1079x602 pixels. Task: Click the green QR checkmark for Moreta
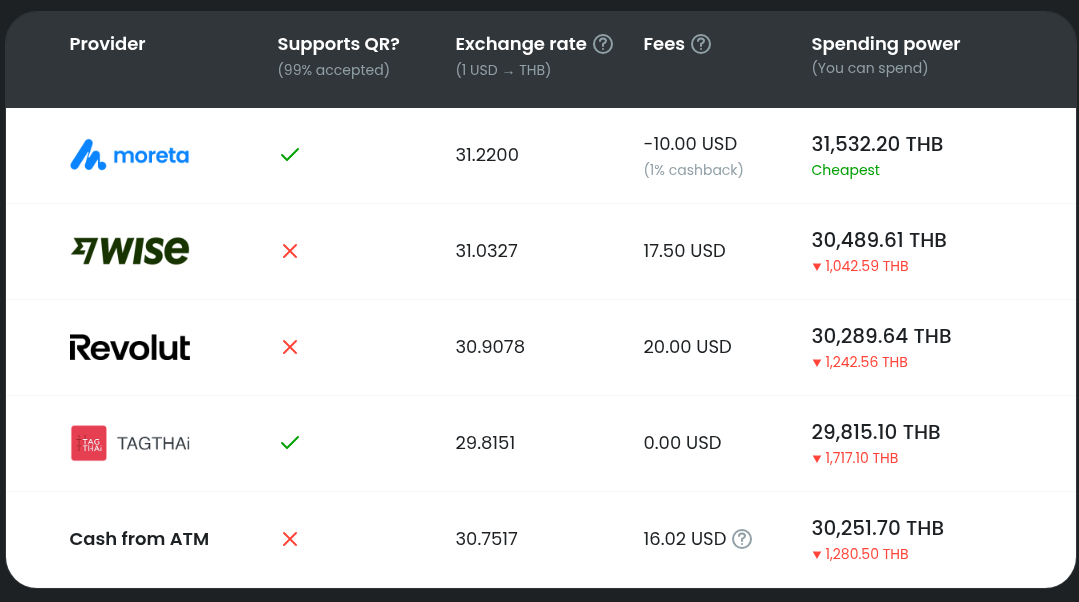click(290, 155)
